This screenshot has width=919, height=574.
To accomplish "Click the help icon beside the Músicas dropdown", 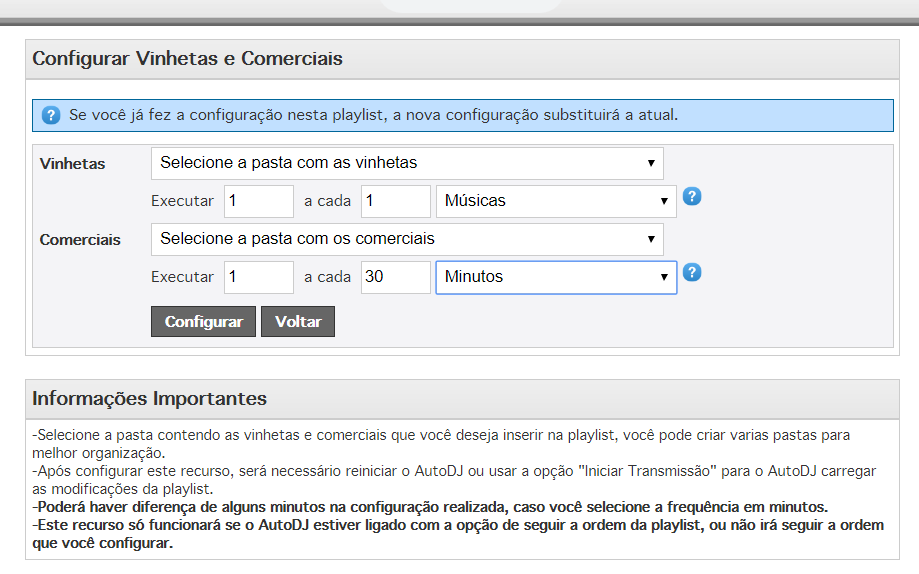I will tap(691, 197).
